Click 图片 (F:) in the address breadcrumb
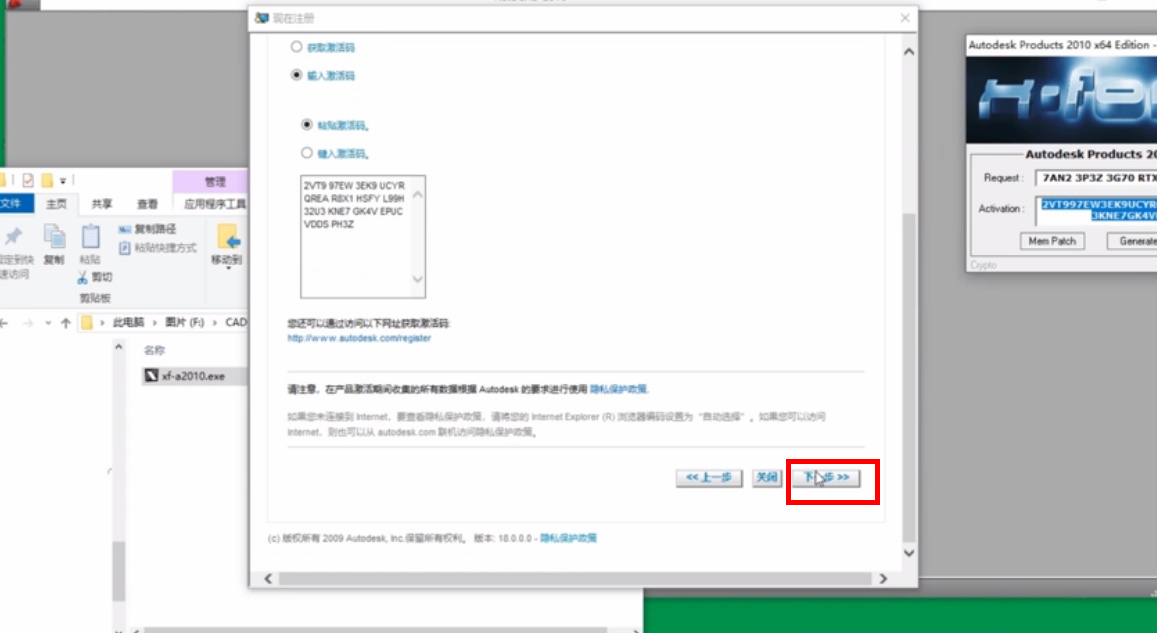This screenshot has width=1157, height=633. pos(184,322)
